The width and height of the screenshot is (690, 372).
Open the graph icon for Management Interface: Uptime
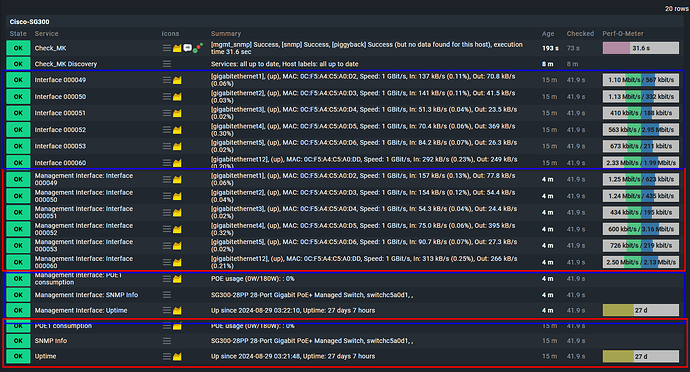point(177,310)
